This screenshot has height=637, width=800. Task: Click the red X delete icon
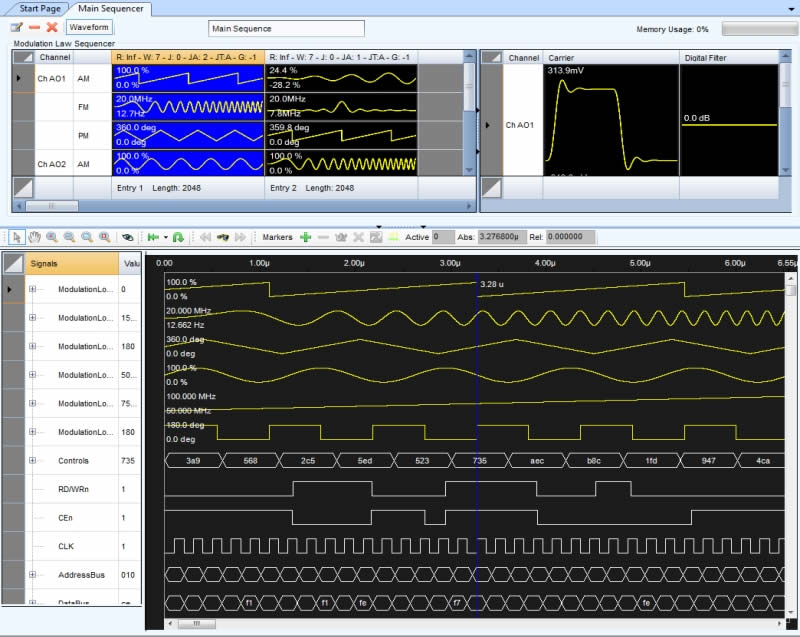click(x=52, y=27)
